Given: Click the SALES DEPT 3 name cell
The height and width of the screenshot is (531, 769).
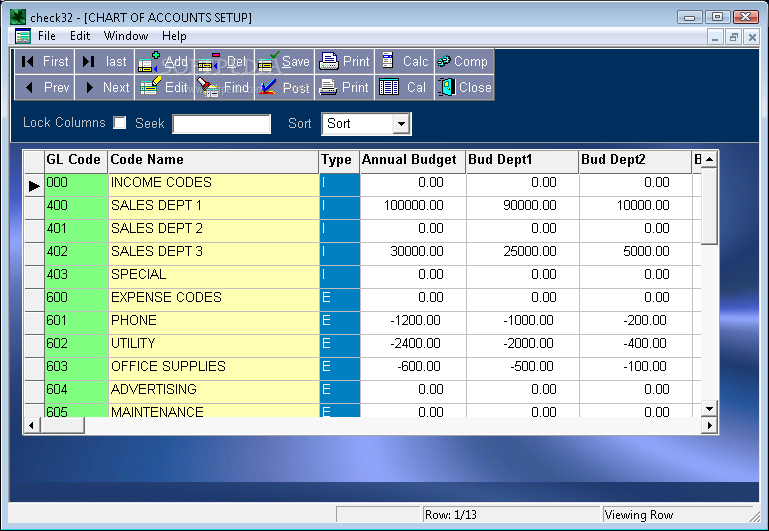Looking at the screenshot, I should click(x=213, y=254).
